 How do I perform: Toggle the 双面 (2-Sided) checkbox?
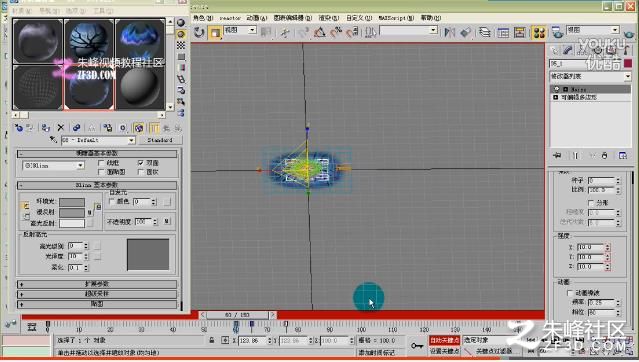coord(141,163)
